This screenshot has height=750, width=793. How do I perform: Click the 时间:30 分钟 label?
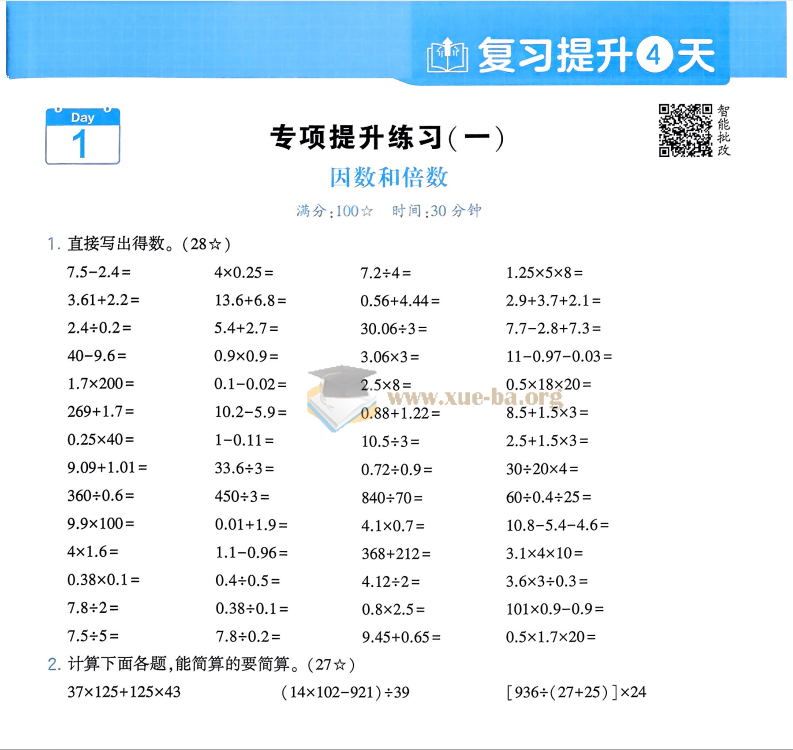(436, 211)
